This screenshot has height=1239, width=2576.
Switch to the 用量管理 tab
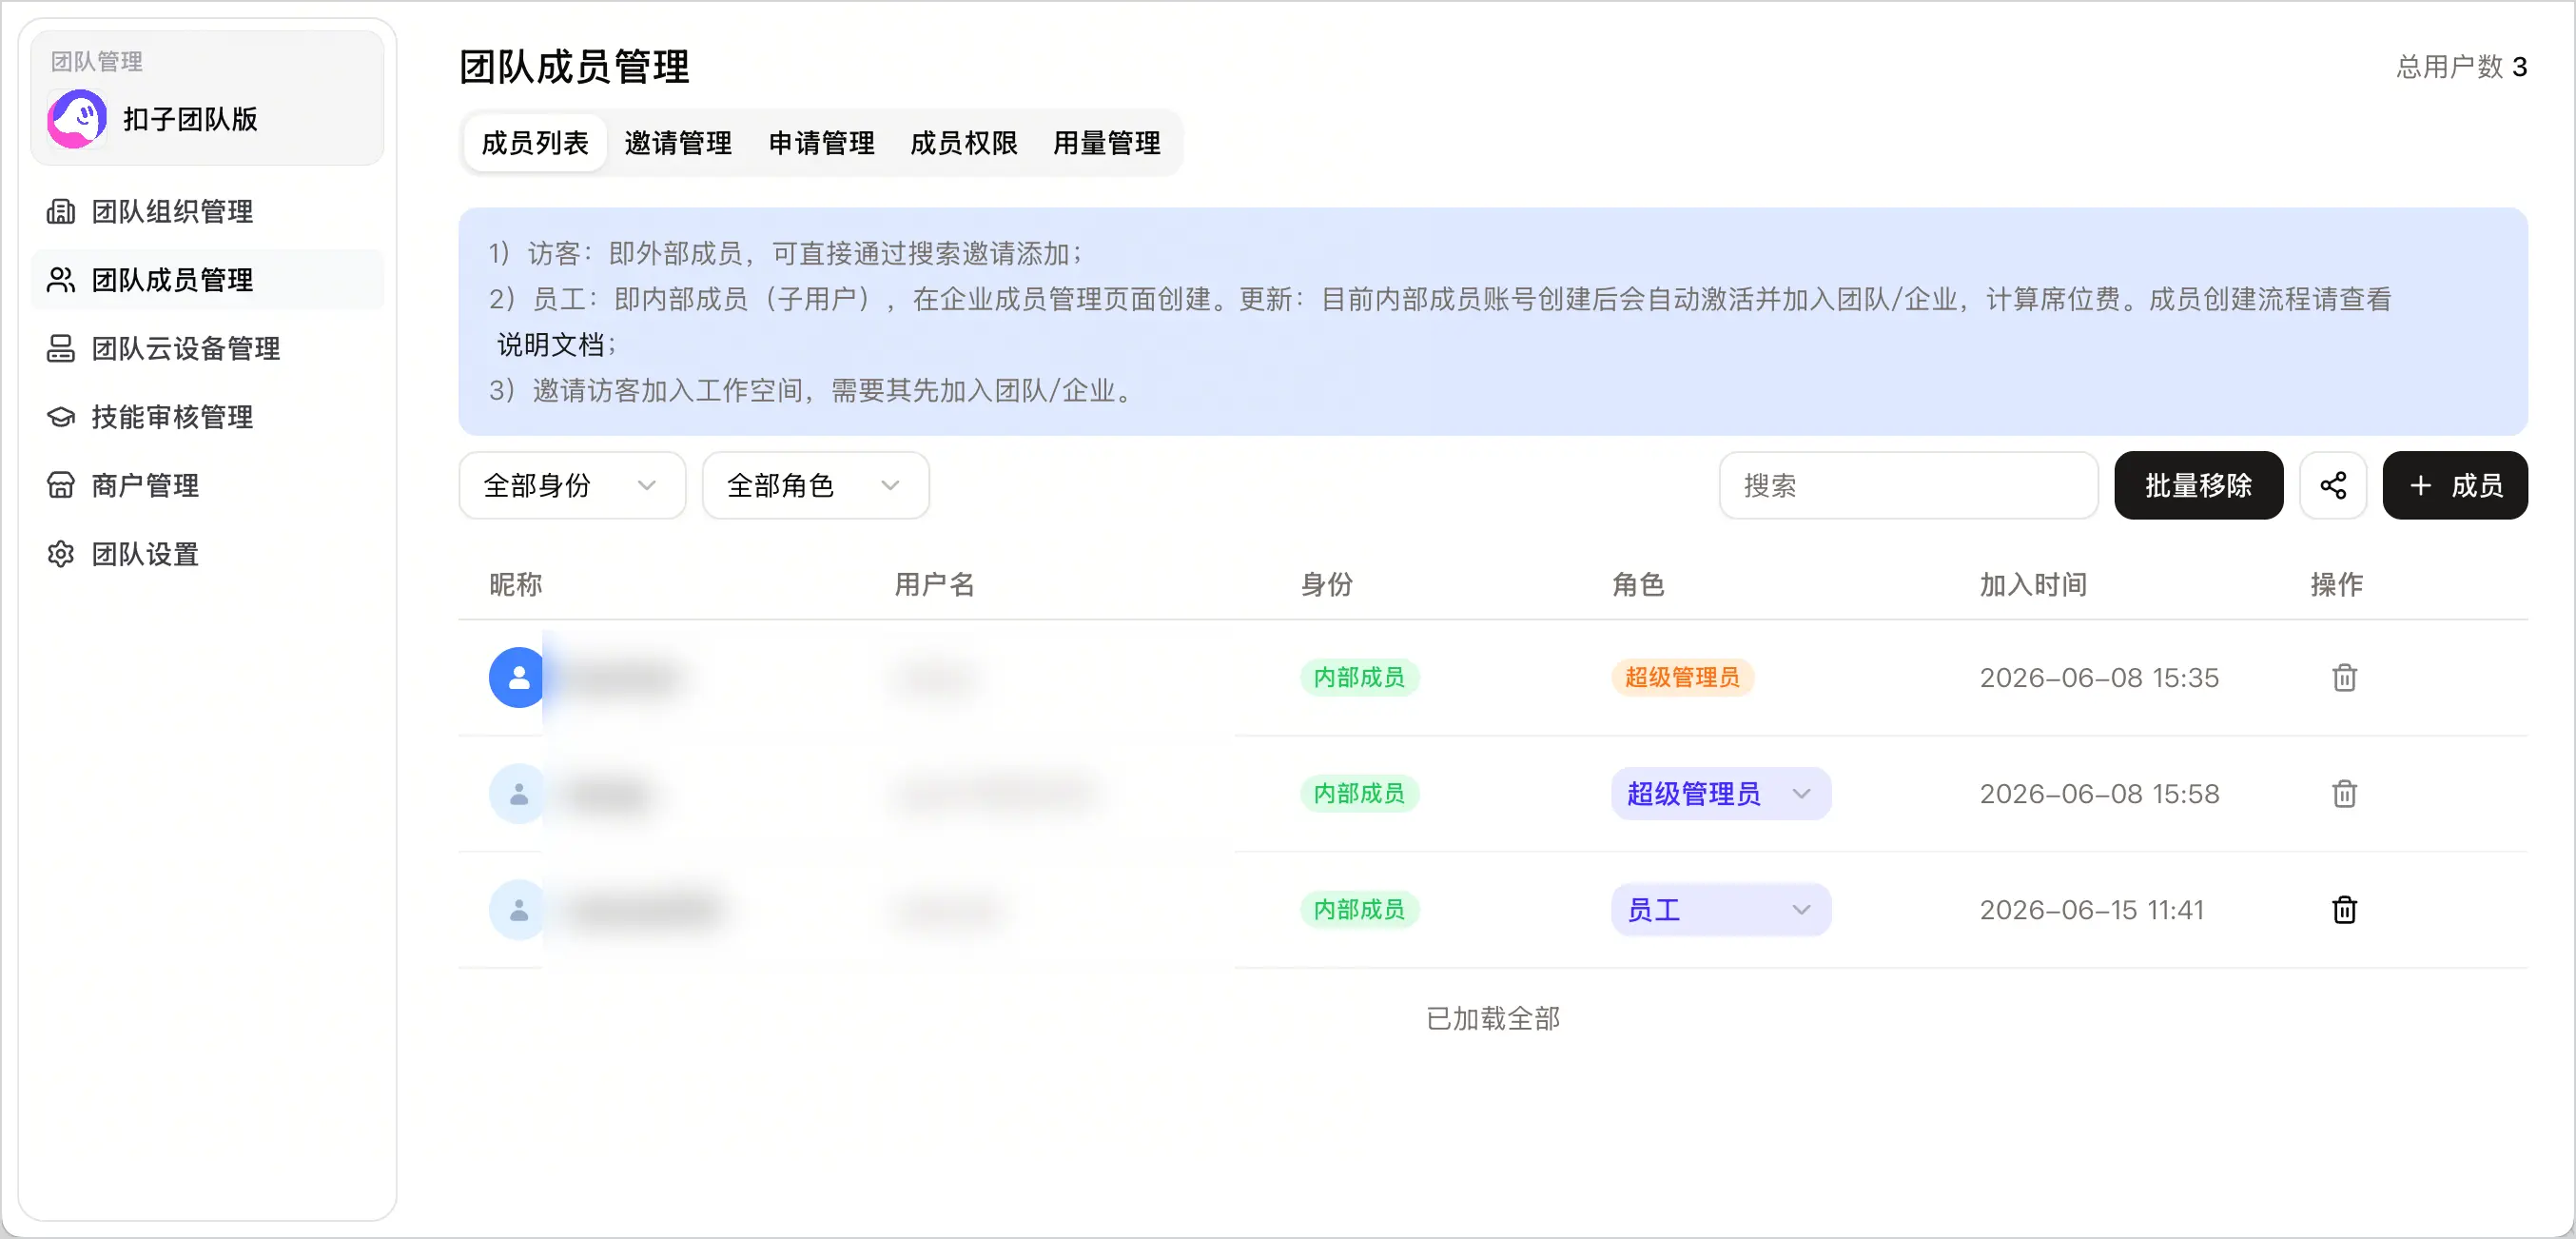click(x=1107, y=143)
